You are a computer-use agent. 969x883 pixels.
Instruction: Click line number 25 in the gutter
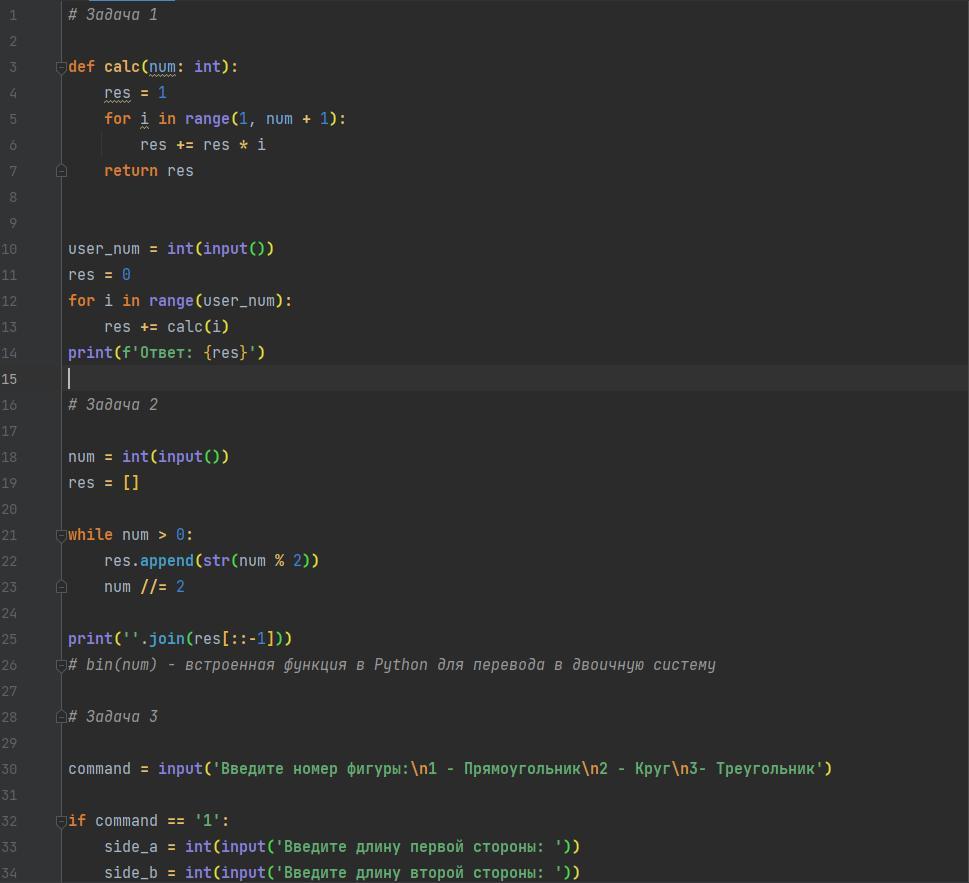tap(10, 639)
